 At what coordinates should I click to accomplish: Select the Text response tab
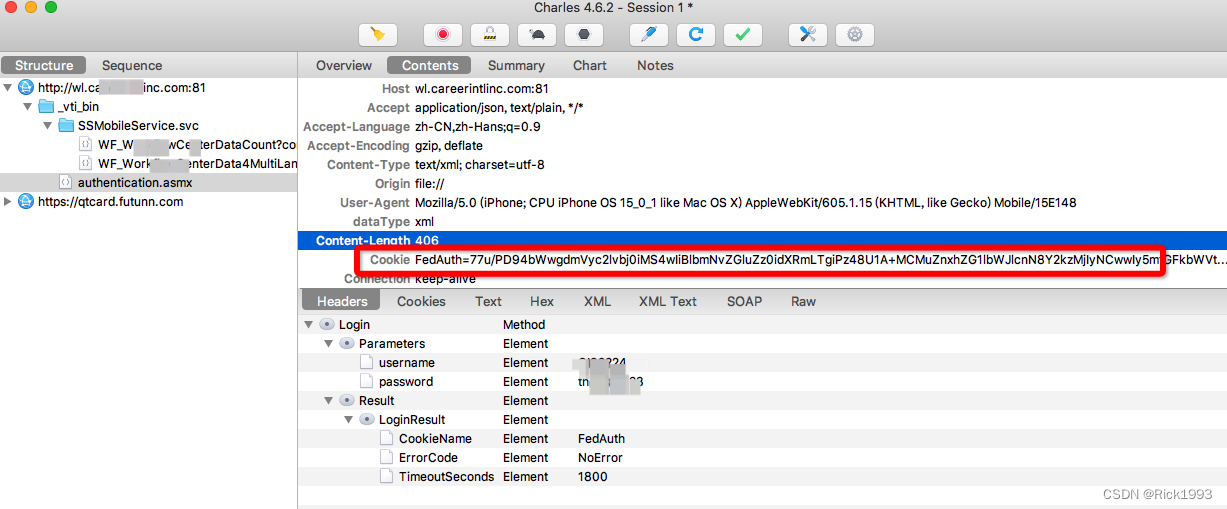489,301
